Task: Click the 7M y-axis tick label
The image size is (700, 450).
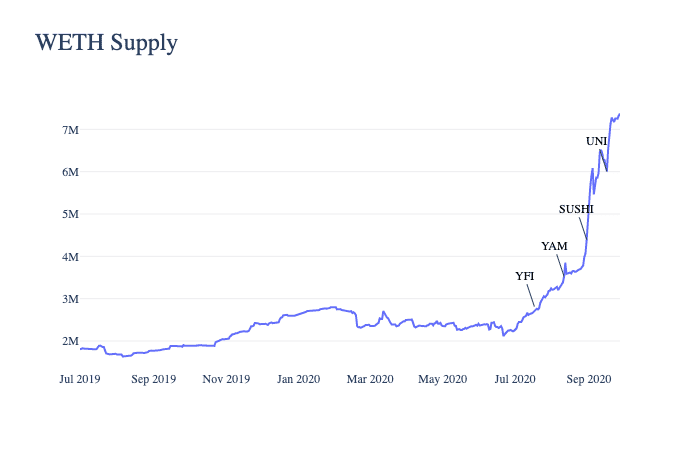Action: (x=71, y=130)
